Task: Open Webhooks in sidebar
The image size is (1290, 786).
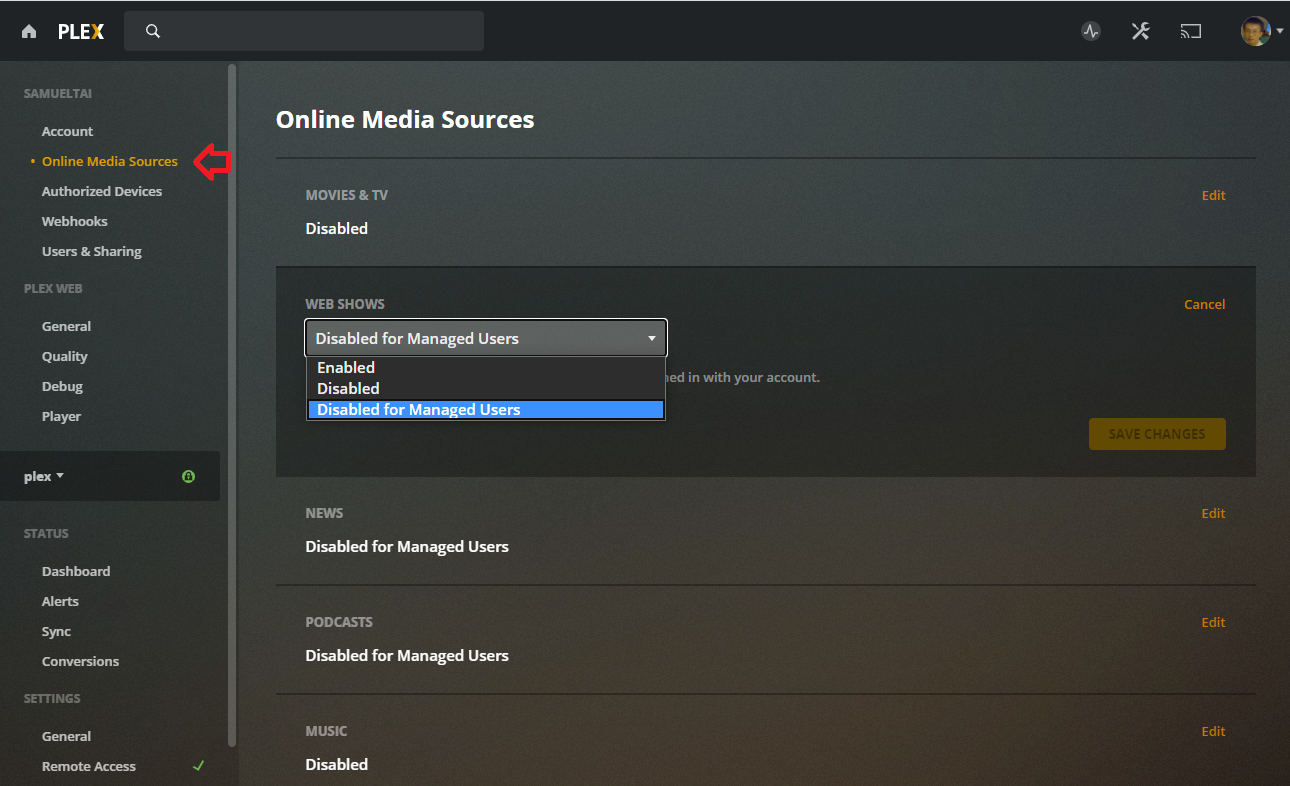Action: (x=75, y=221)
